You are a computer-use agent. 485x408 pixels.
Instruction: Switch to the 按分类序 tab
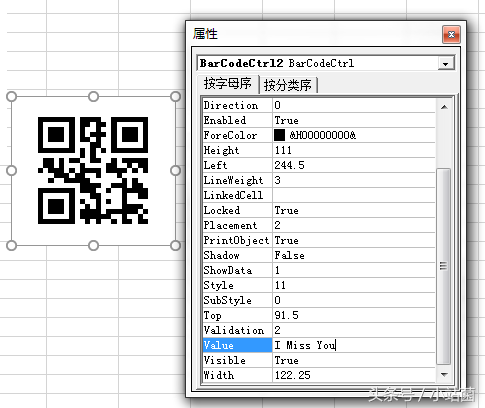tap(288, 85)
